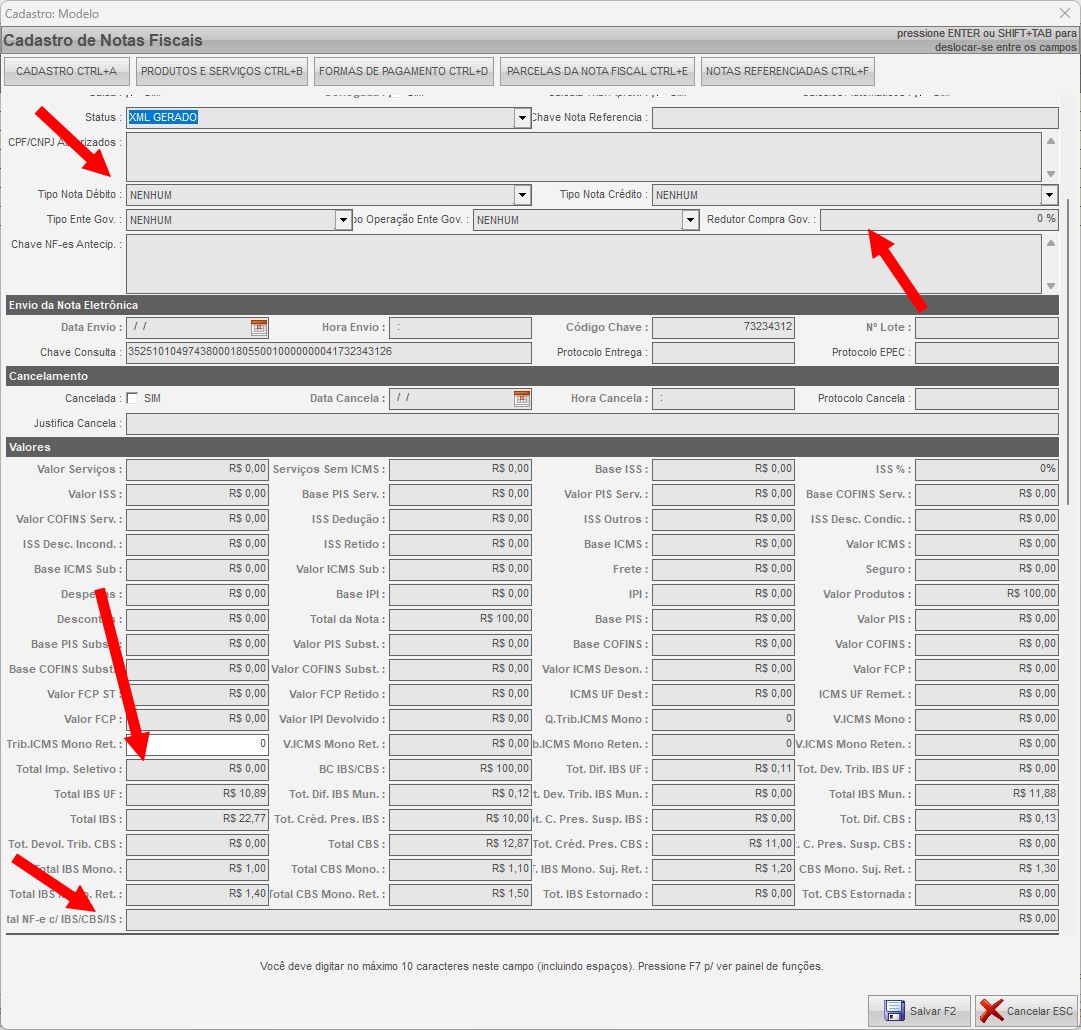Viewport: 1081px width, 1030px height.
Task: Open Parcelas da Nota Fiscal tab
Action: pos(597,71)
